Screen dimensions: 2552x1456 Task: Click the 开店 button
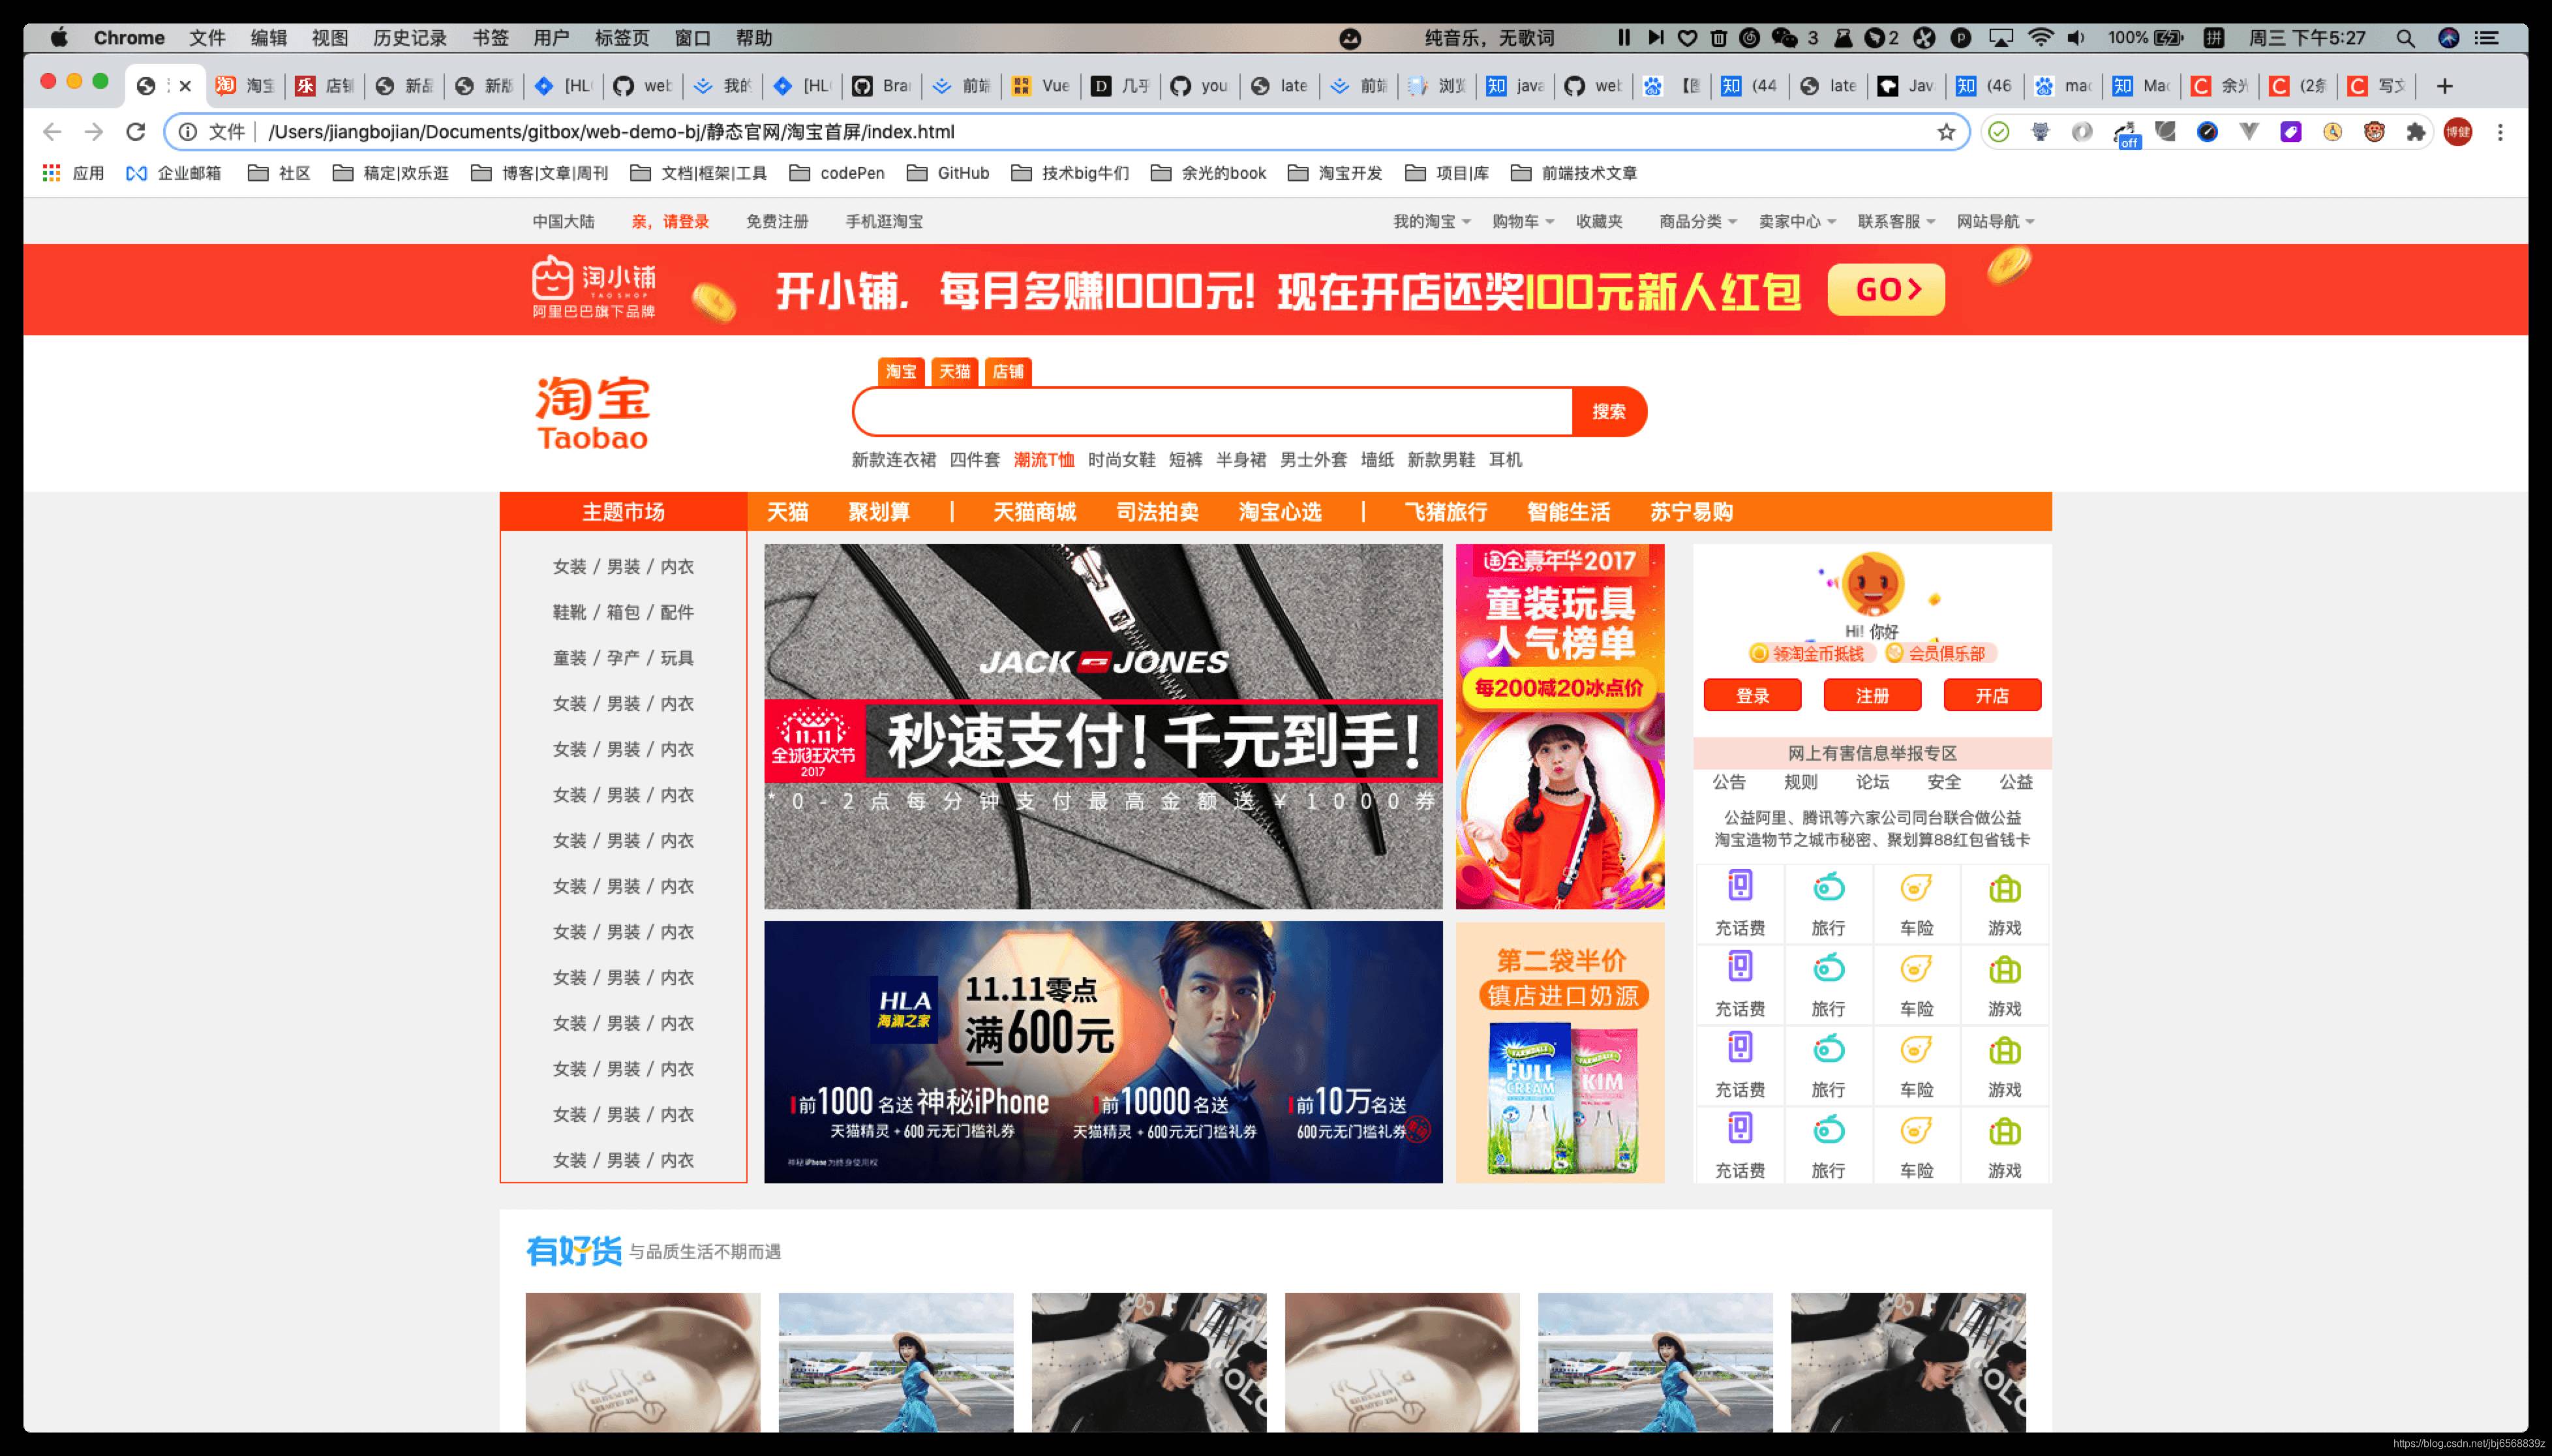click(1992, 696)
